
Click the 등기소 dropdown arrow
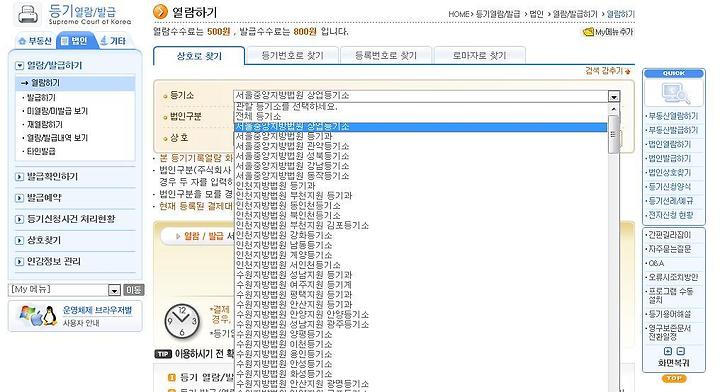[x=614, y=96]
